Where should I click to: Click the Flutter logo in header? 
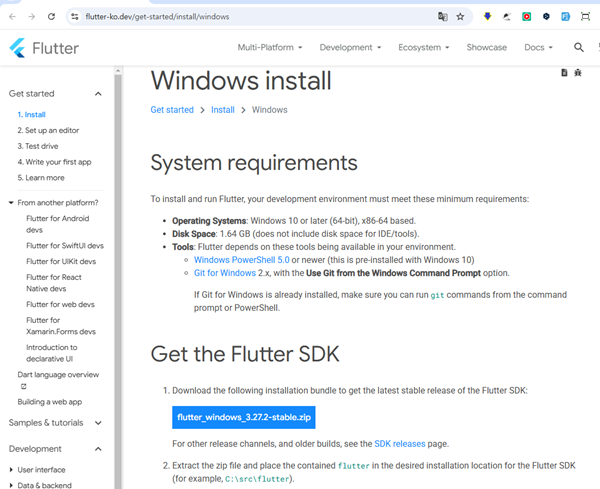(x=44, y=48)
